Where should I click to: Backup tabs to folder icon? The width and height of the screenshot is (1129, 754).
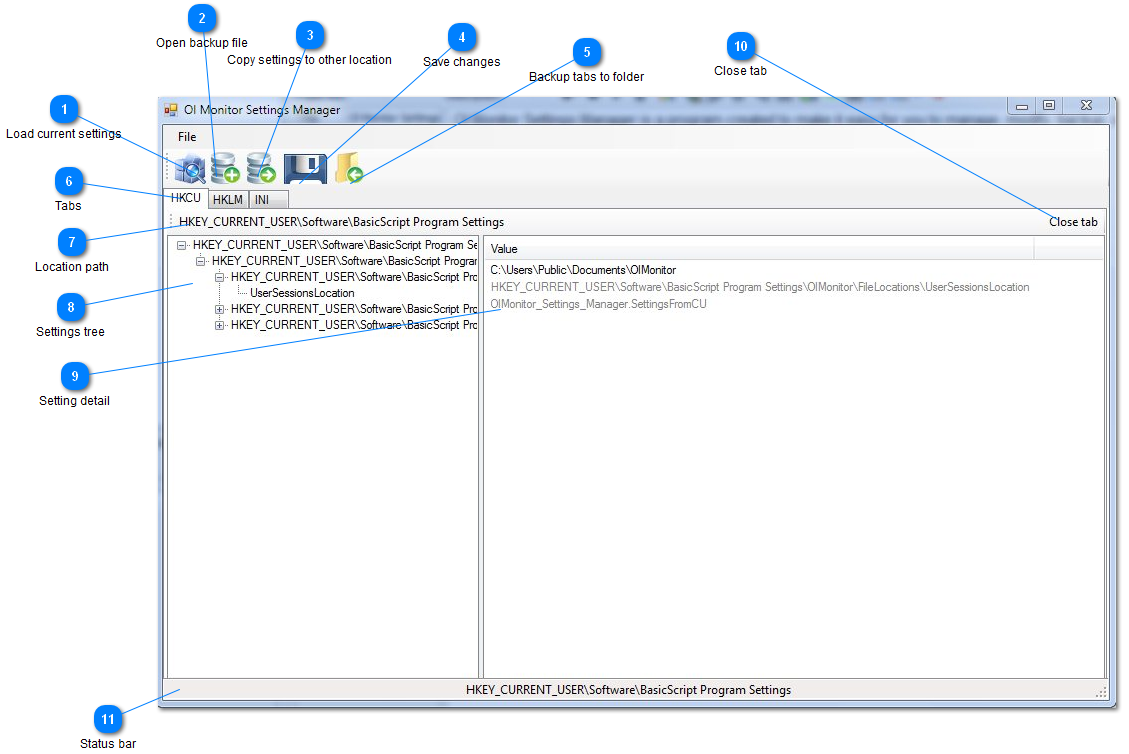click(x=349, y=168)
